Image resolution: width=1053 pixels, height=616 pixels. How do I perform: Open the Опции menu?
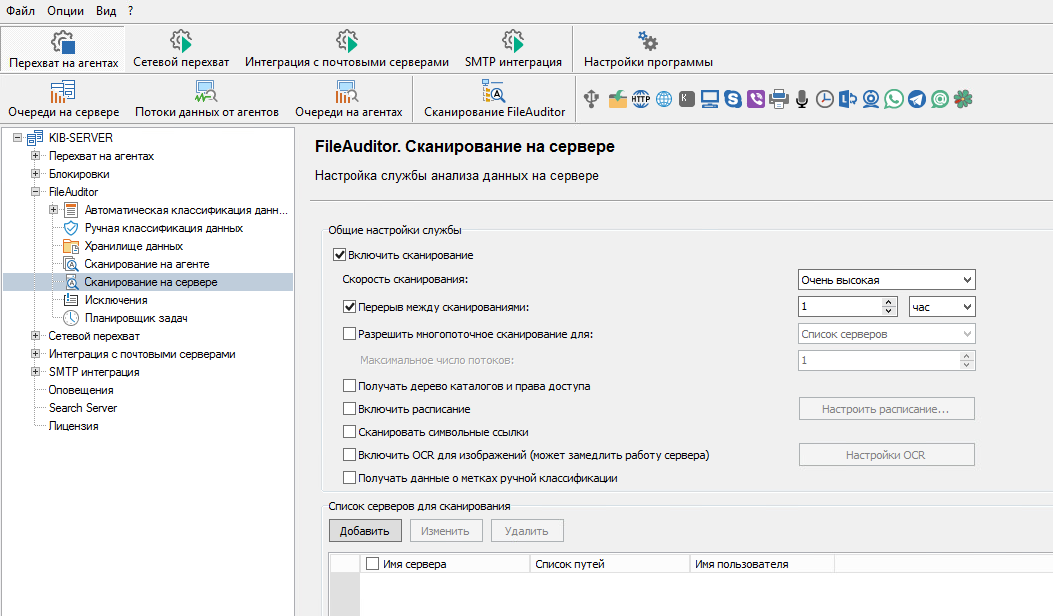65,11
